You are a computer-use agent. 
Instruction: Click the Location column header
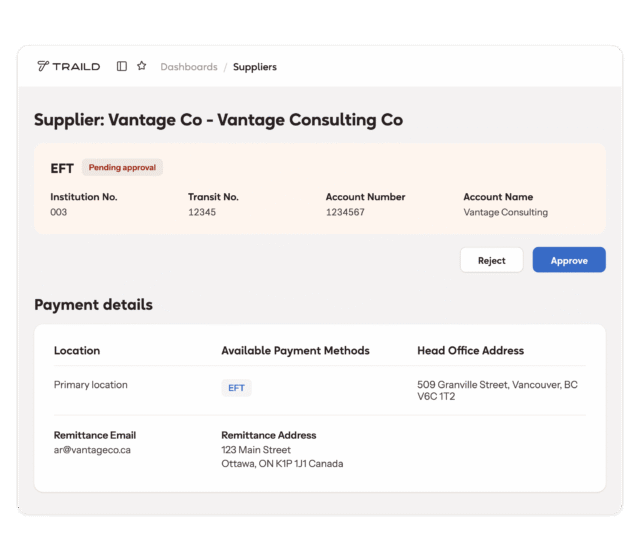click(77, 351)
